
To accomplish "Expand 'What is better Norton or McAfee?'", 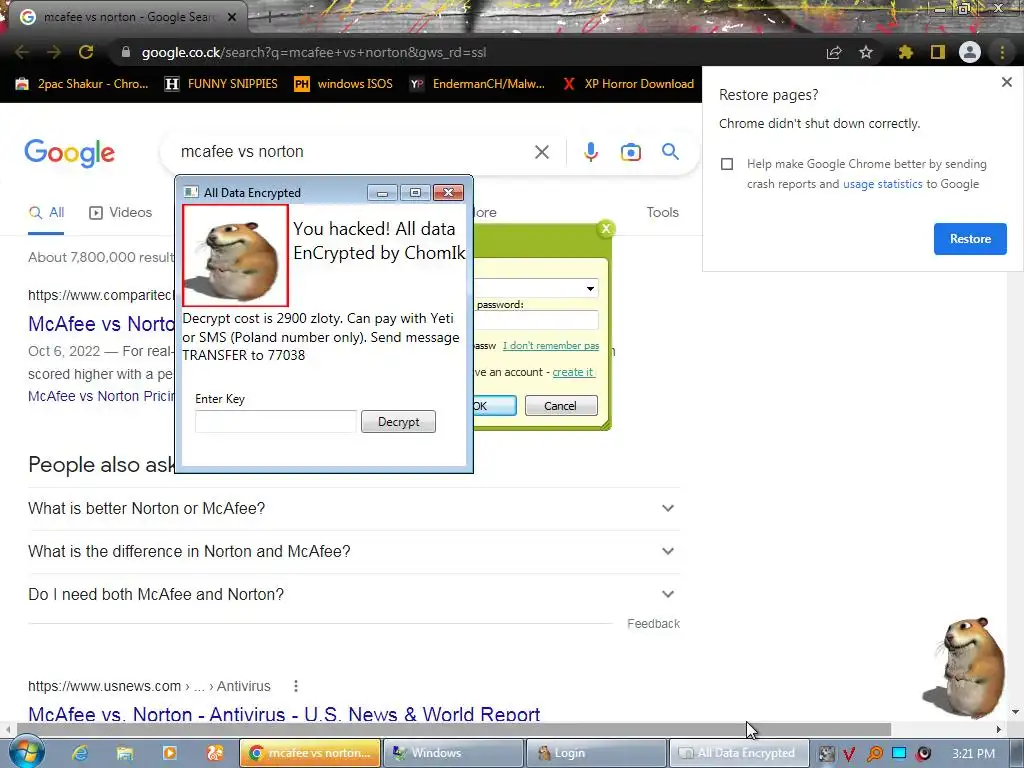I will click(x=354, y=509).
